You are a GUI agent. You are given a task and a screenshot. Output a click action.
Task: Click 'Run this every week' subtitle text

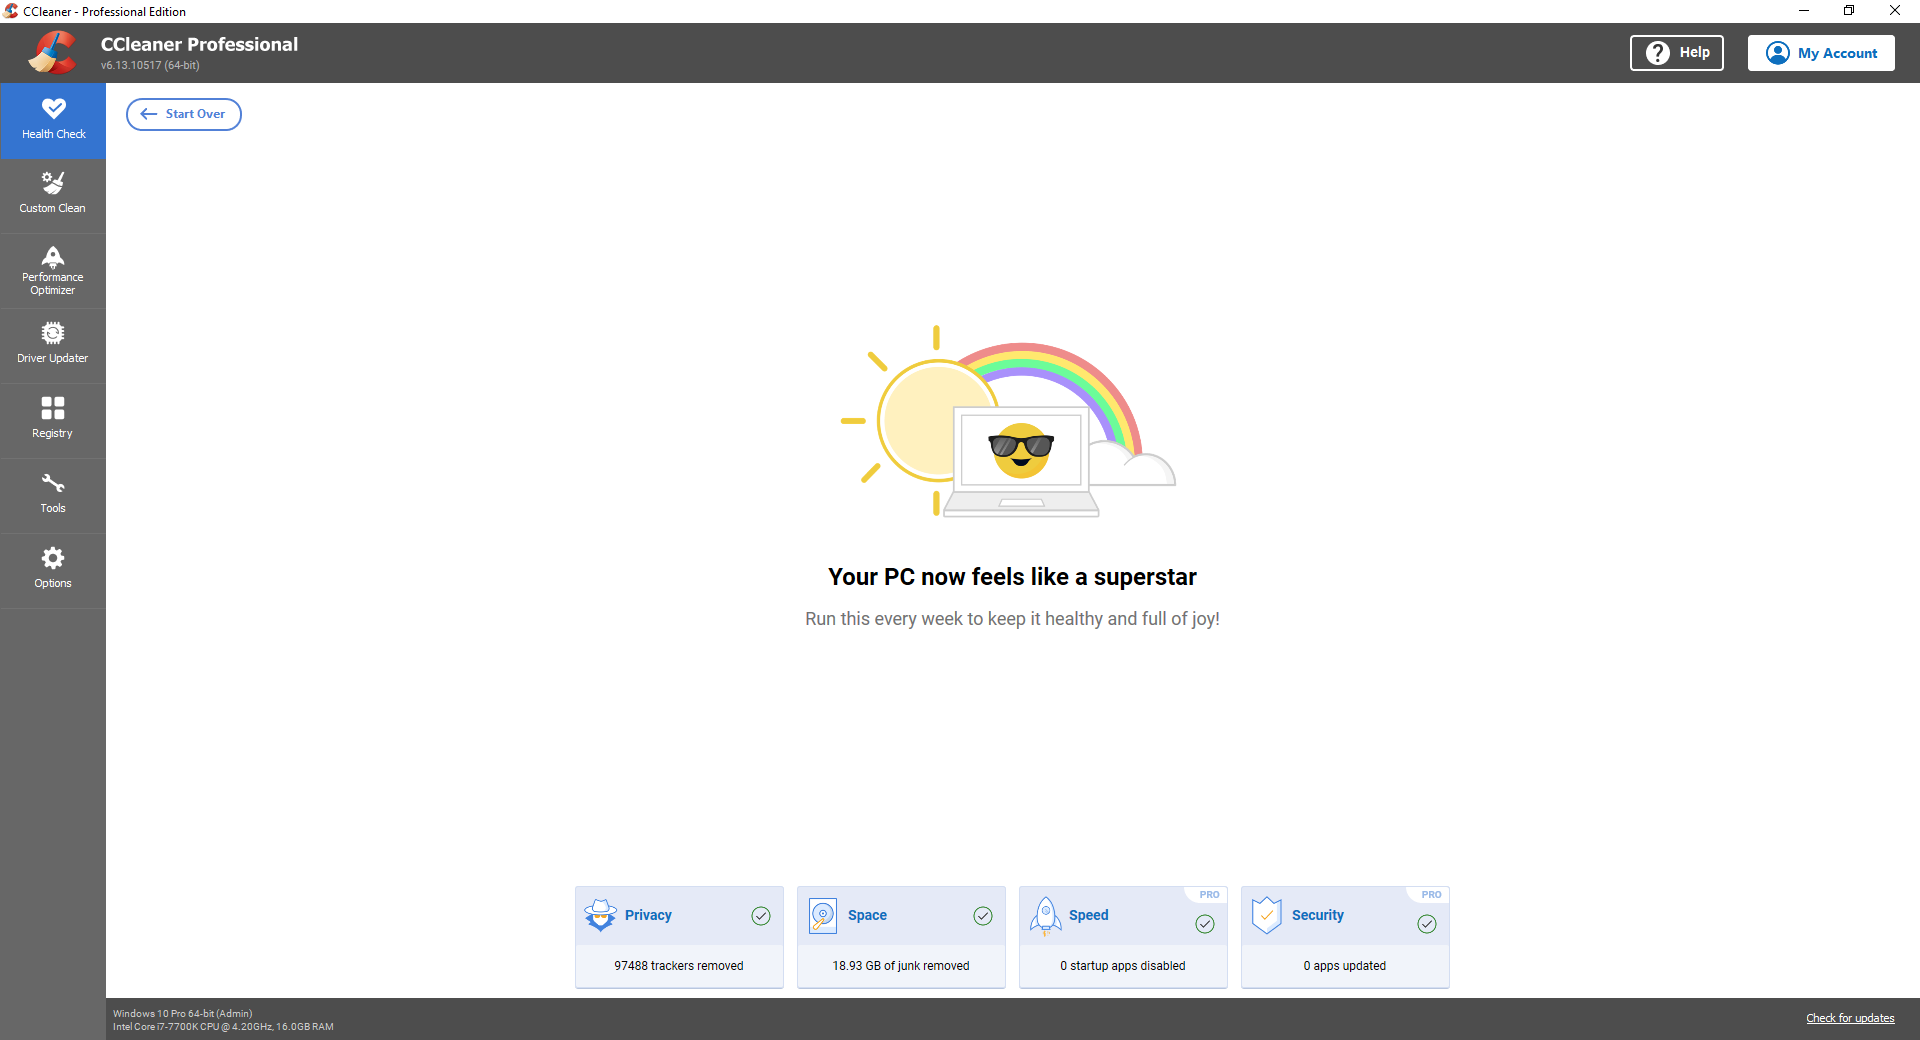(x=1012, y=619)
